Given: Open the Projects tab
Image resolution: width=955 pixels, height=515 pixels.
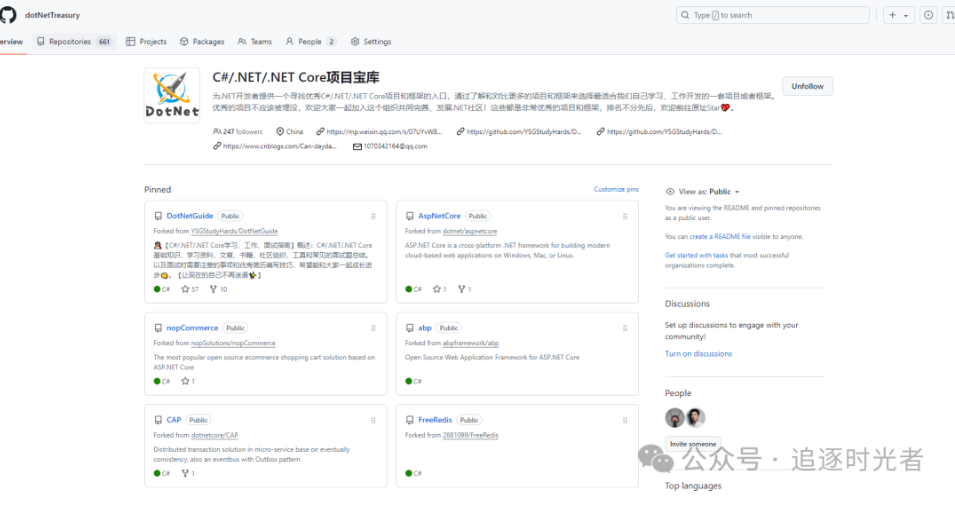Looking at the screenshot, I should point(146,41).
